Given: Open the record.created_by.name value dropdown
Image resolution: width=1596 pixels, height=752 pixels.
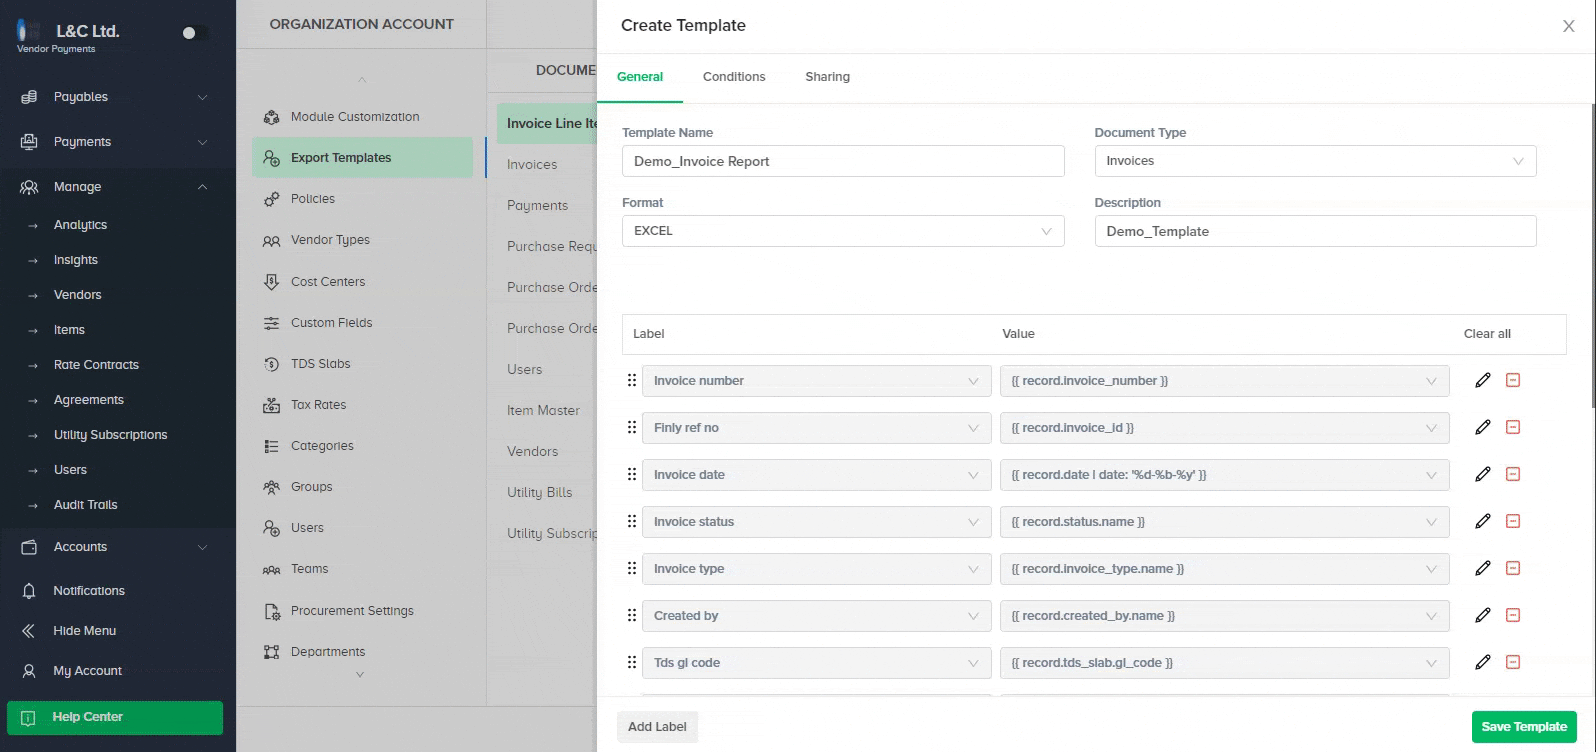Looking at the screenshot, I should 1224,616.
